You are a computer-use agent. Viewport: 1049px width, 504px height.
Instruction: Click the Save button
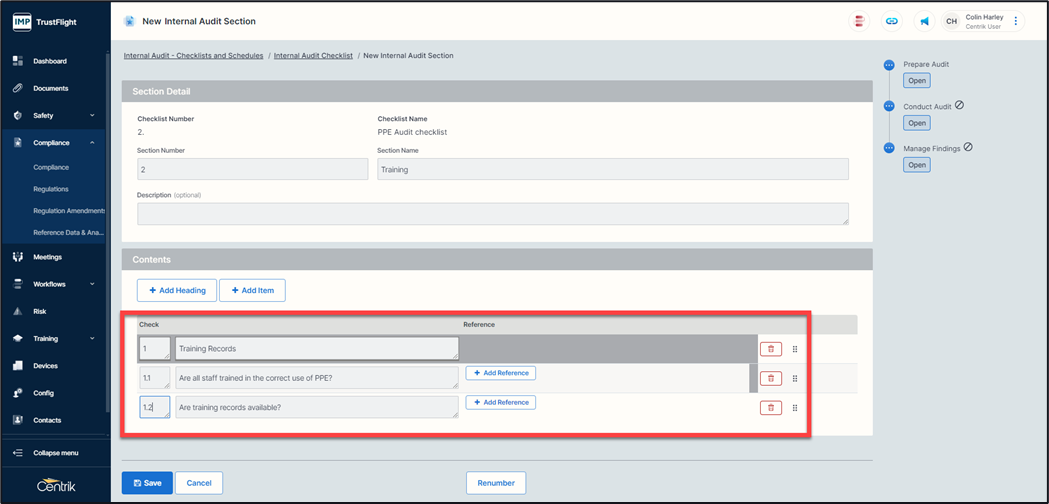point(147,483)
